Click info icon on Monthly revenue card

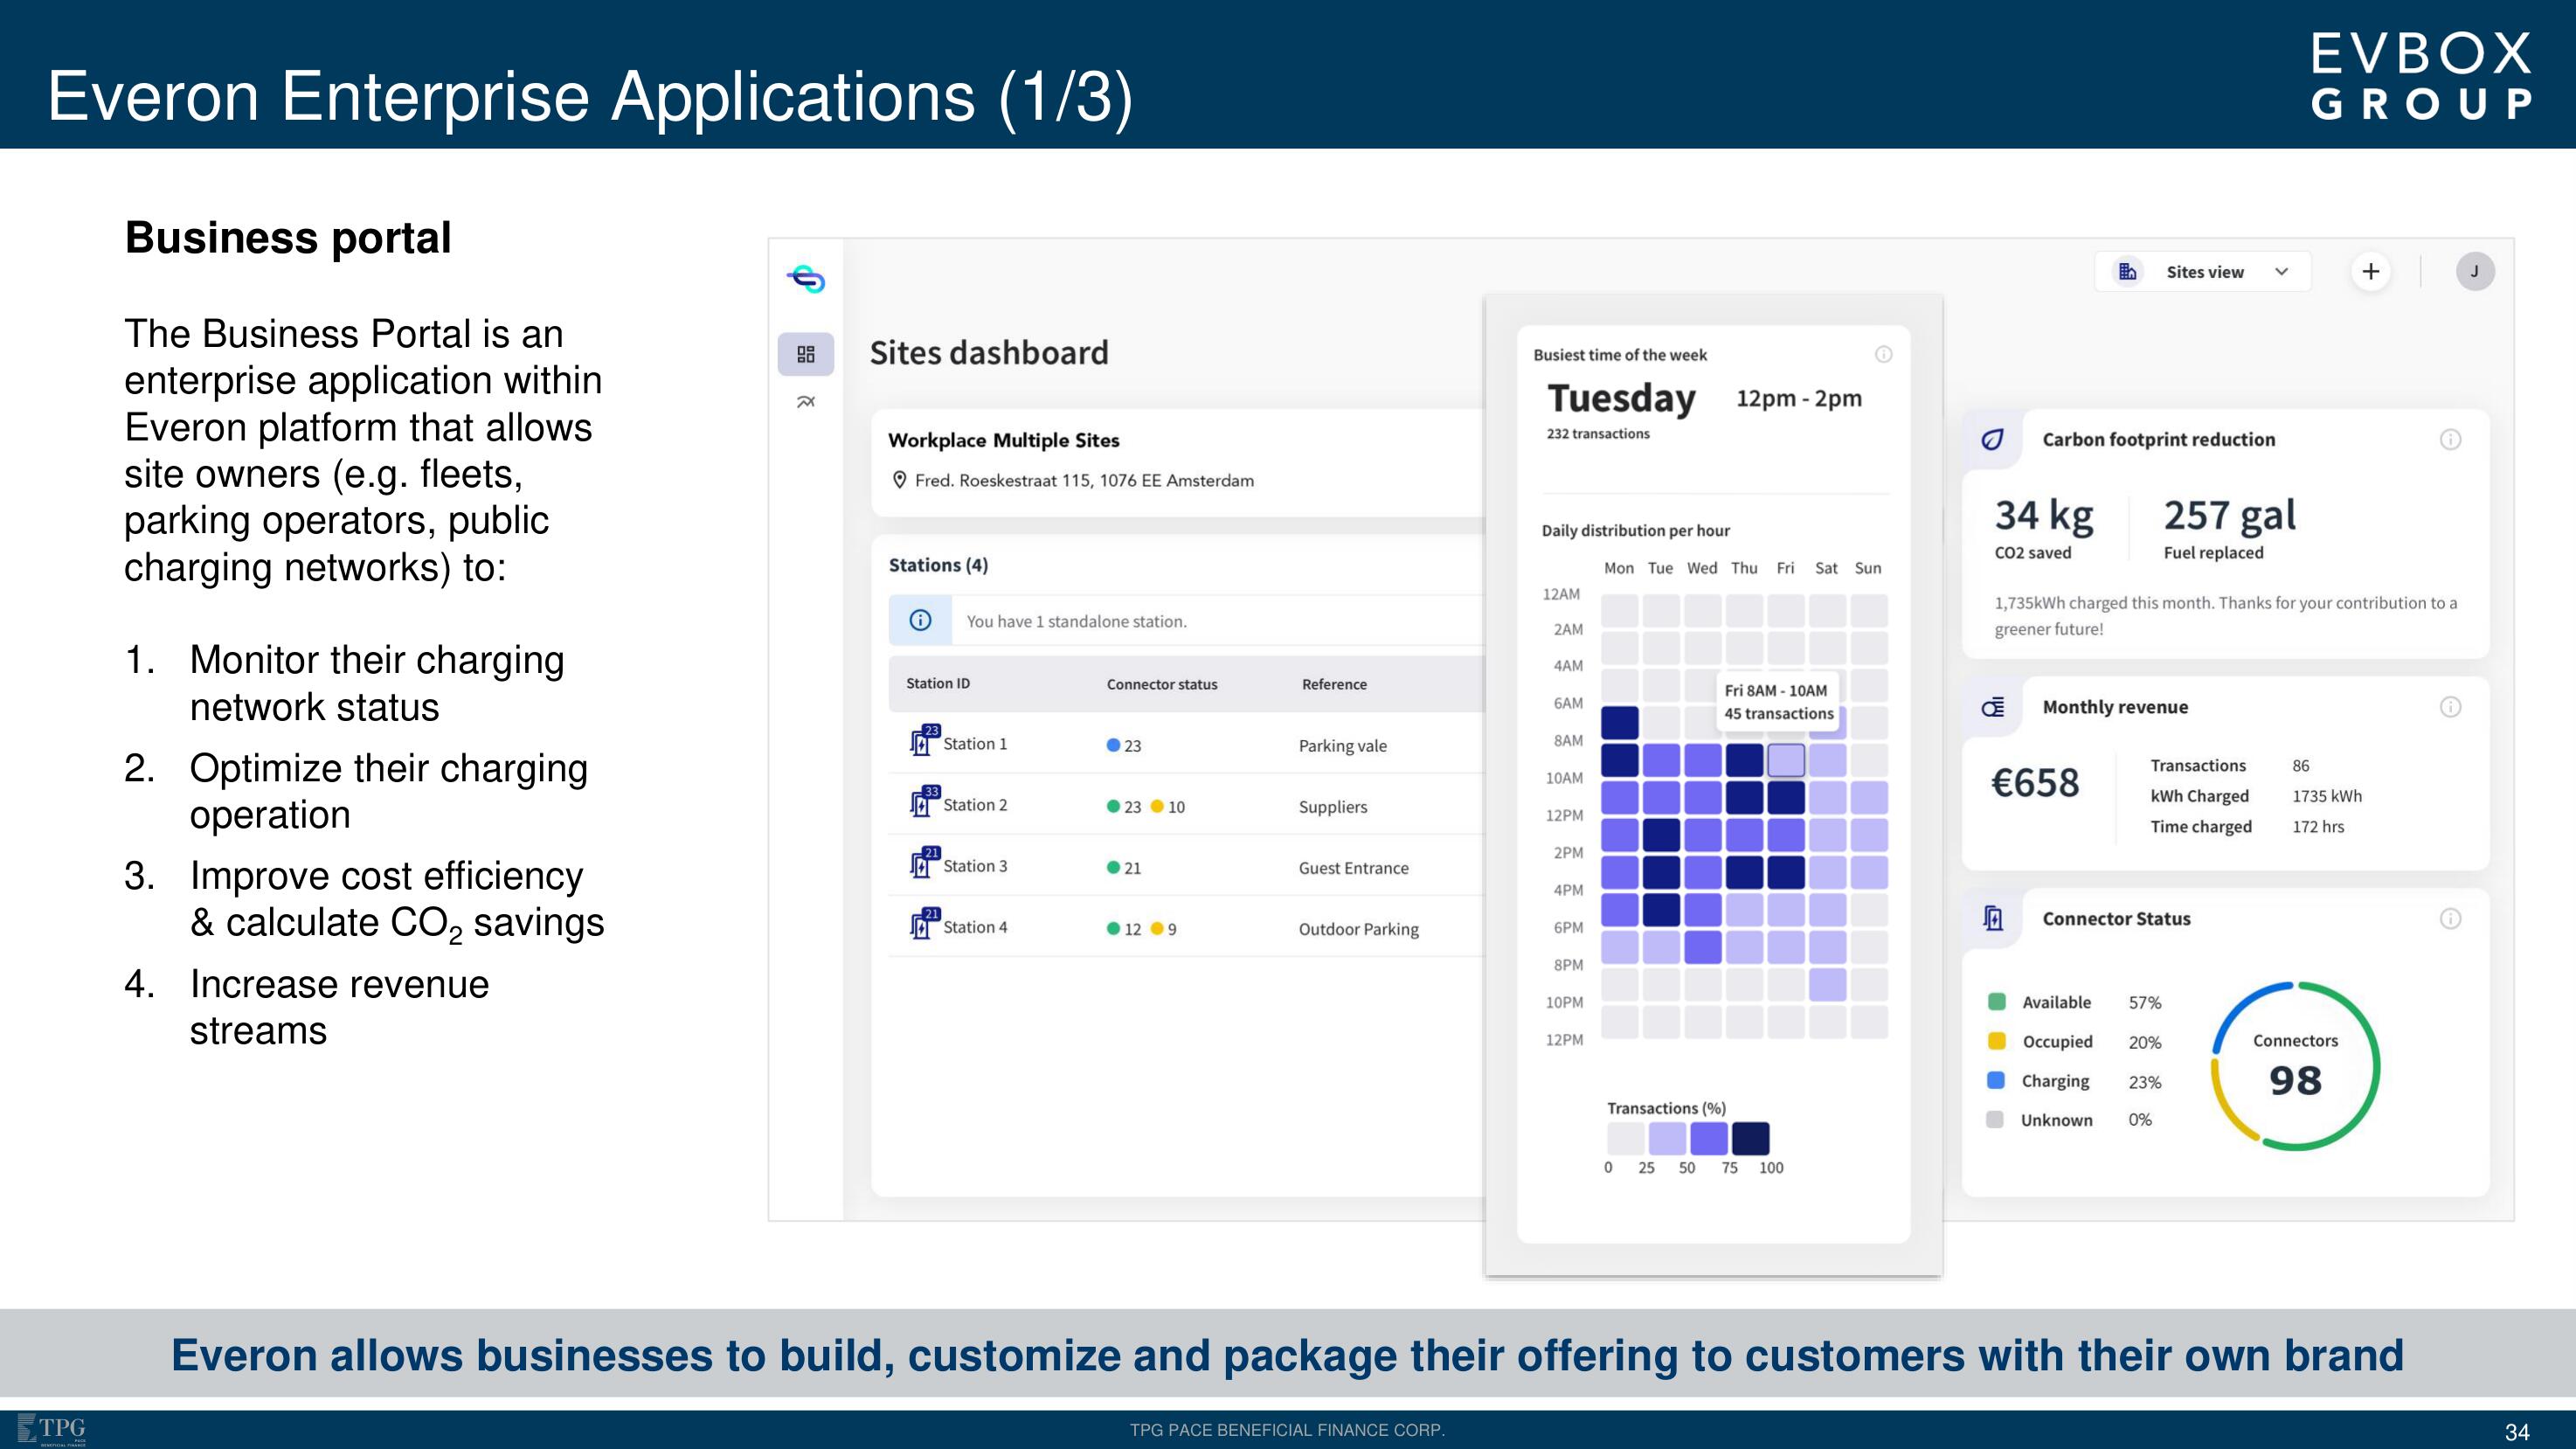2450,707
